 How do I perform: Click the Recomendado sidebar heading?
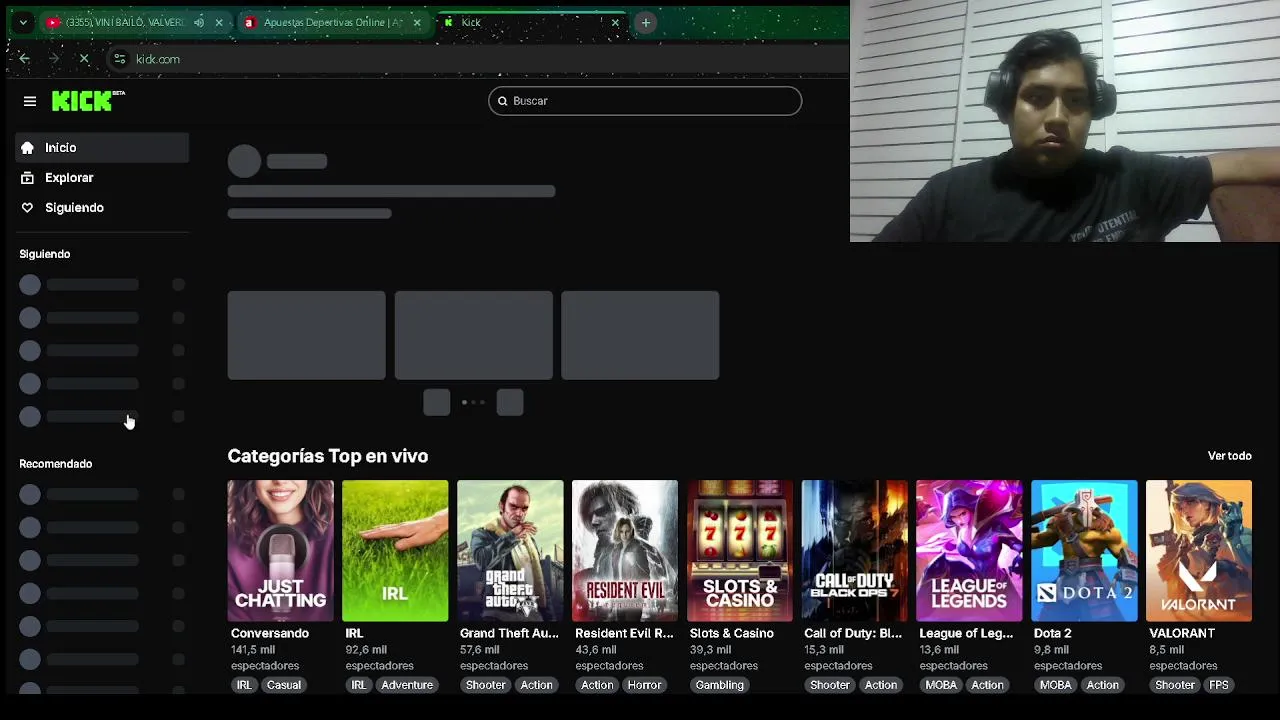click(x=56, y=464)
